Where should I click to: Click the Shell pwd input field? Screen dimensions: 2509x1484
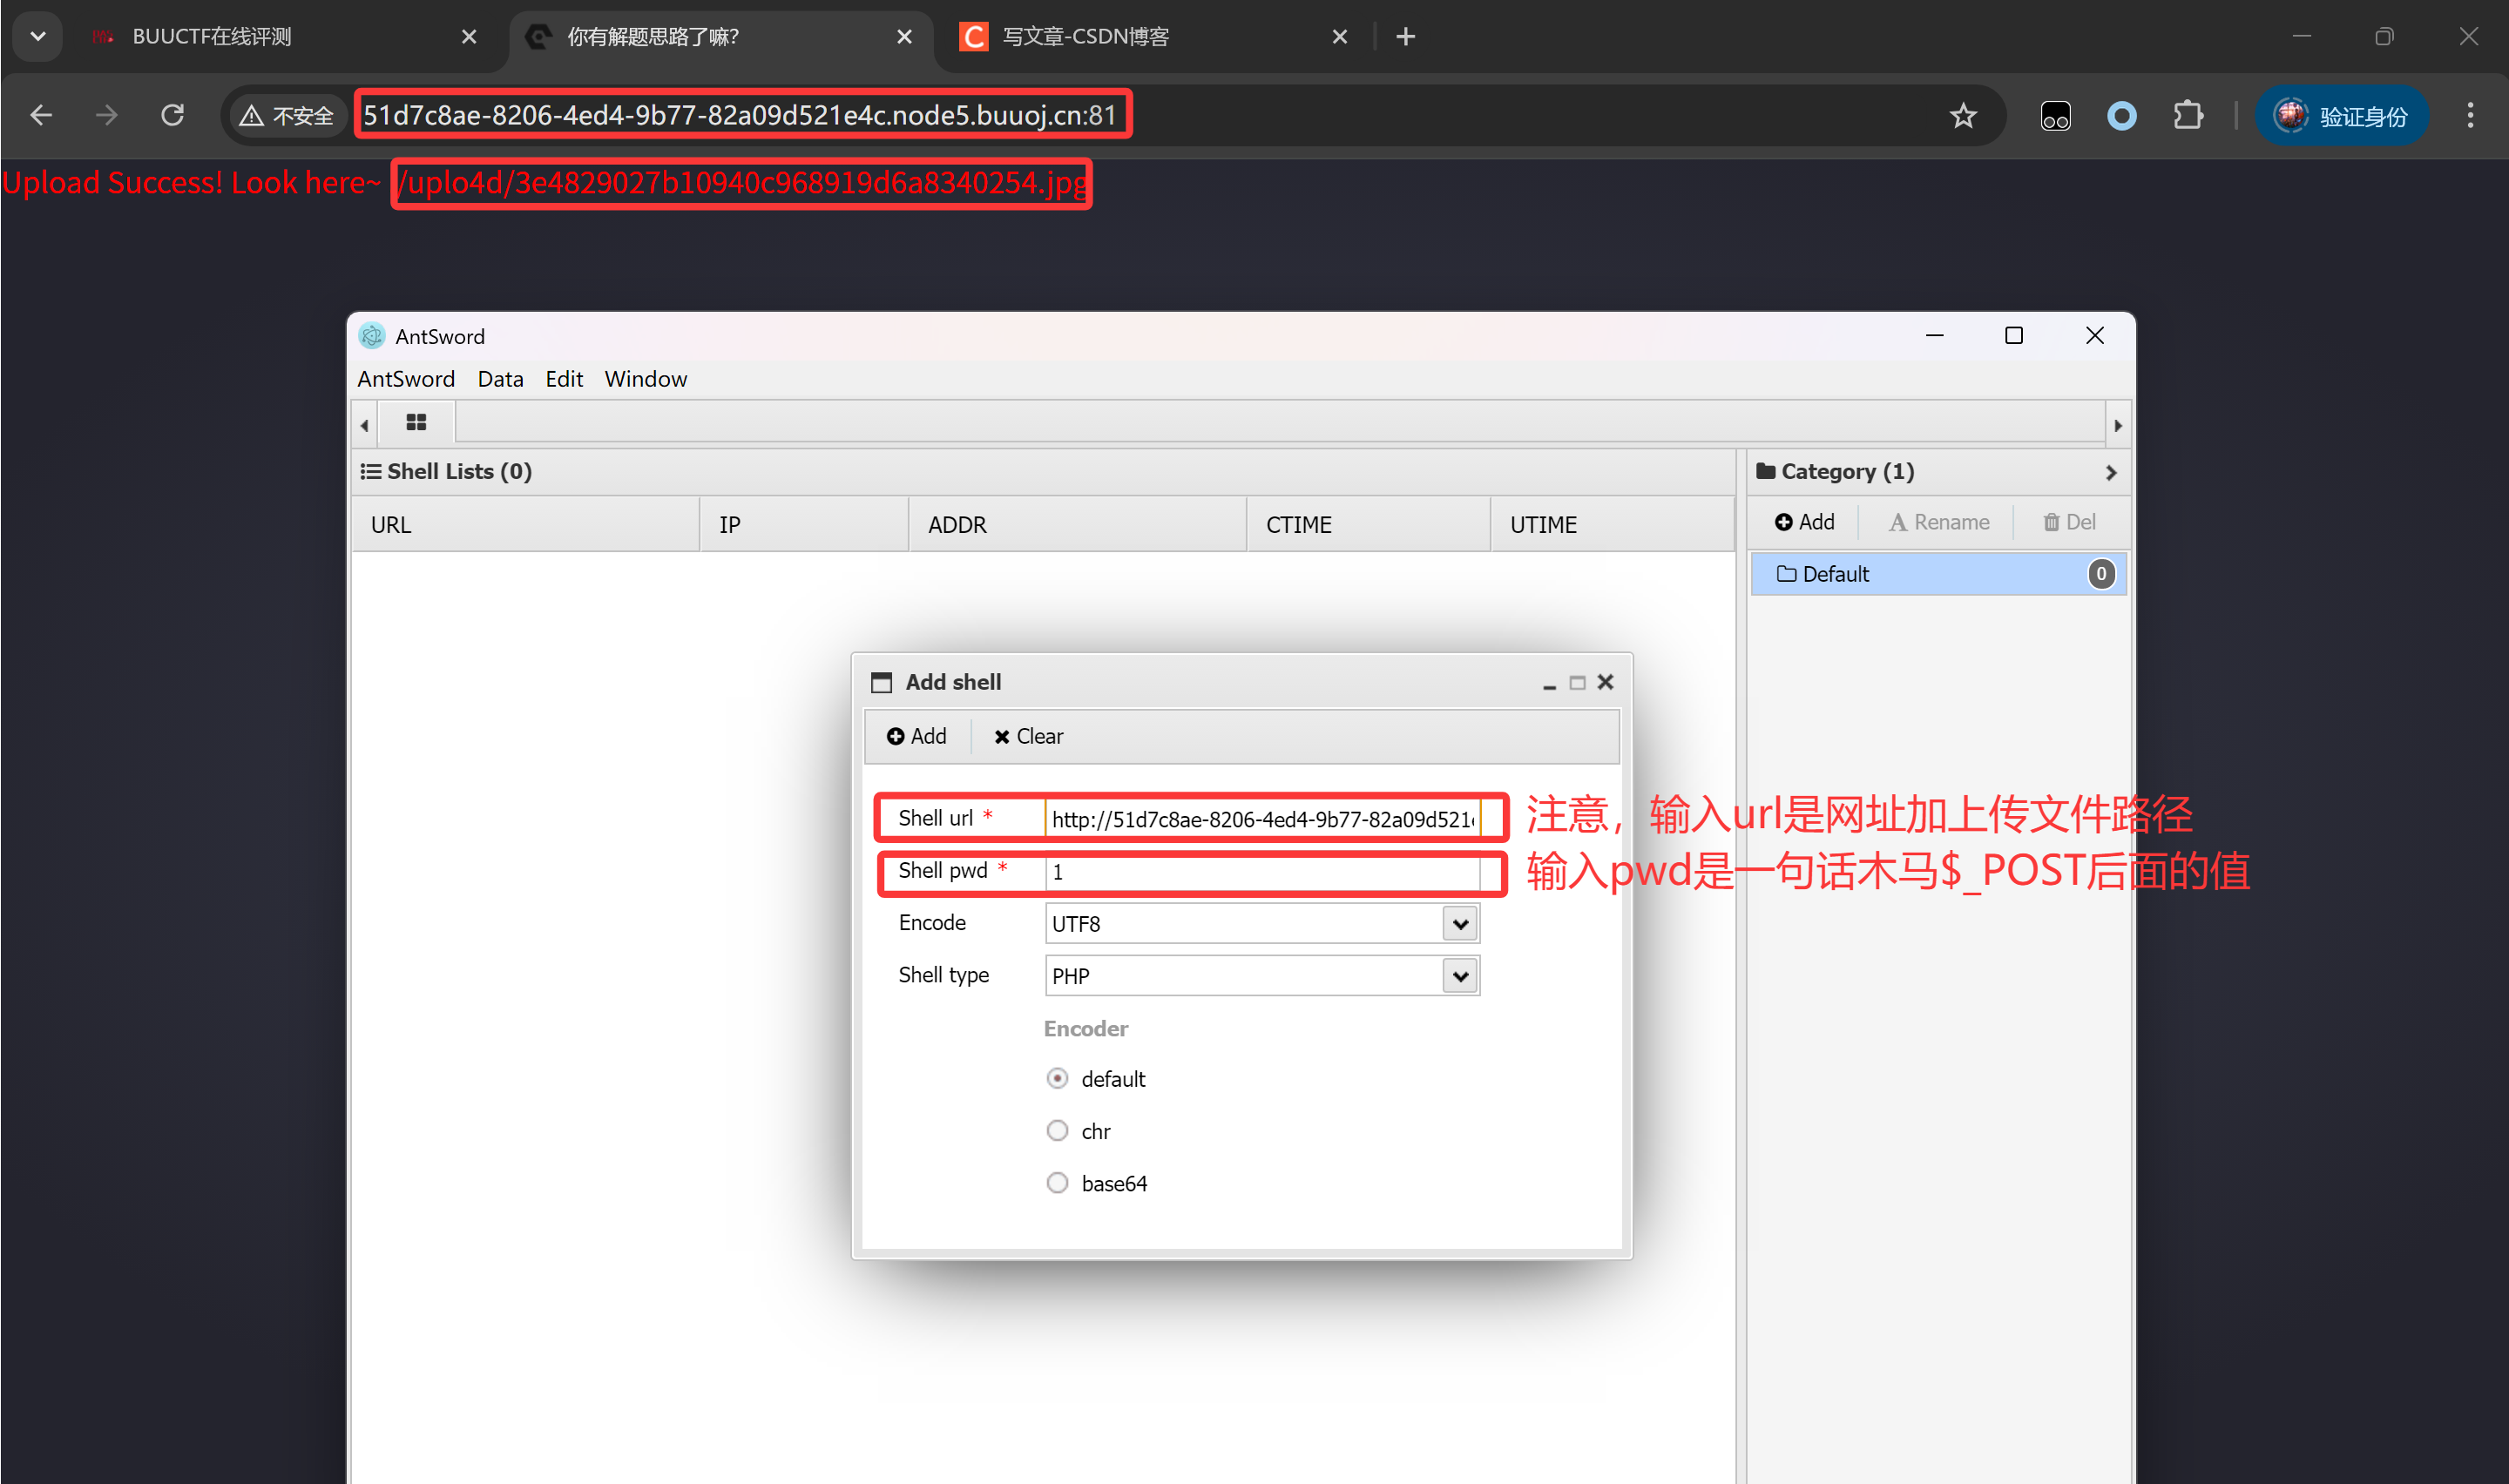pos(1260,872)
